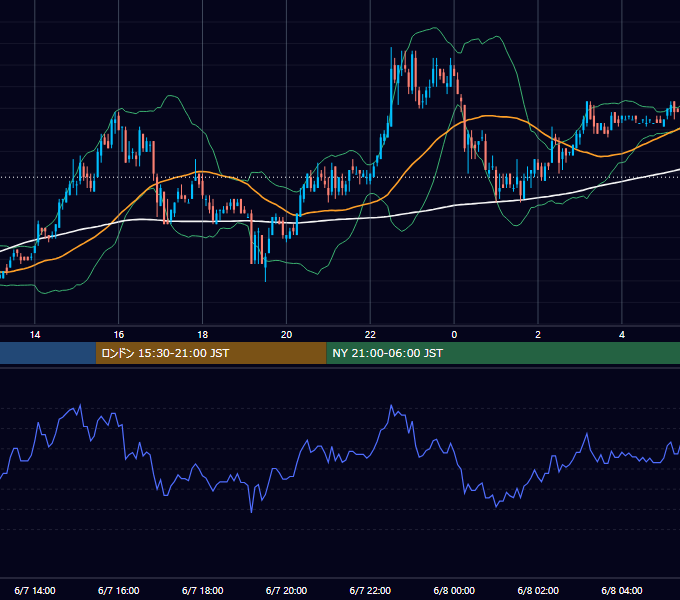
Task: Click the price chart axis label 0
Action: tap(454, 335)
